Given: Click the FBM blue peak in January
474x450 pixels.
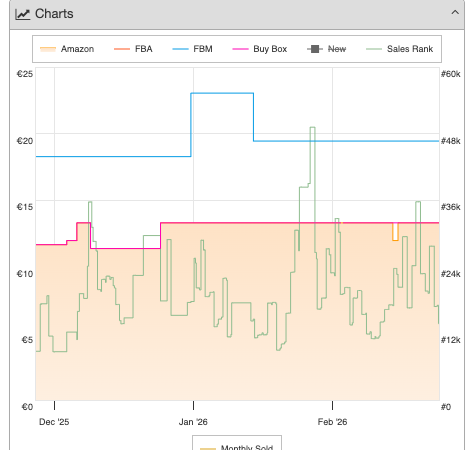Looking at the screenshot, I should [222, 93].
